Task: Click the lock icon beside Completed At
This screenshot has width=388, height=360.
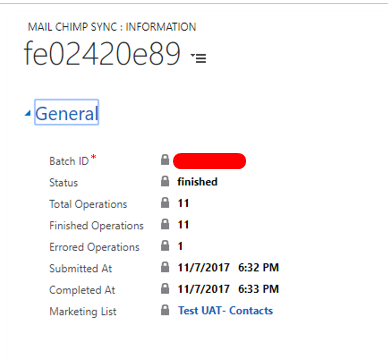Action: click(x=165, y=289)
